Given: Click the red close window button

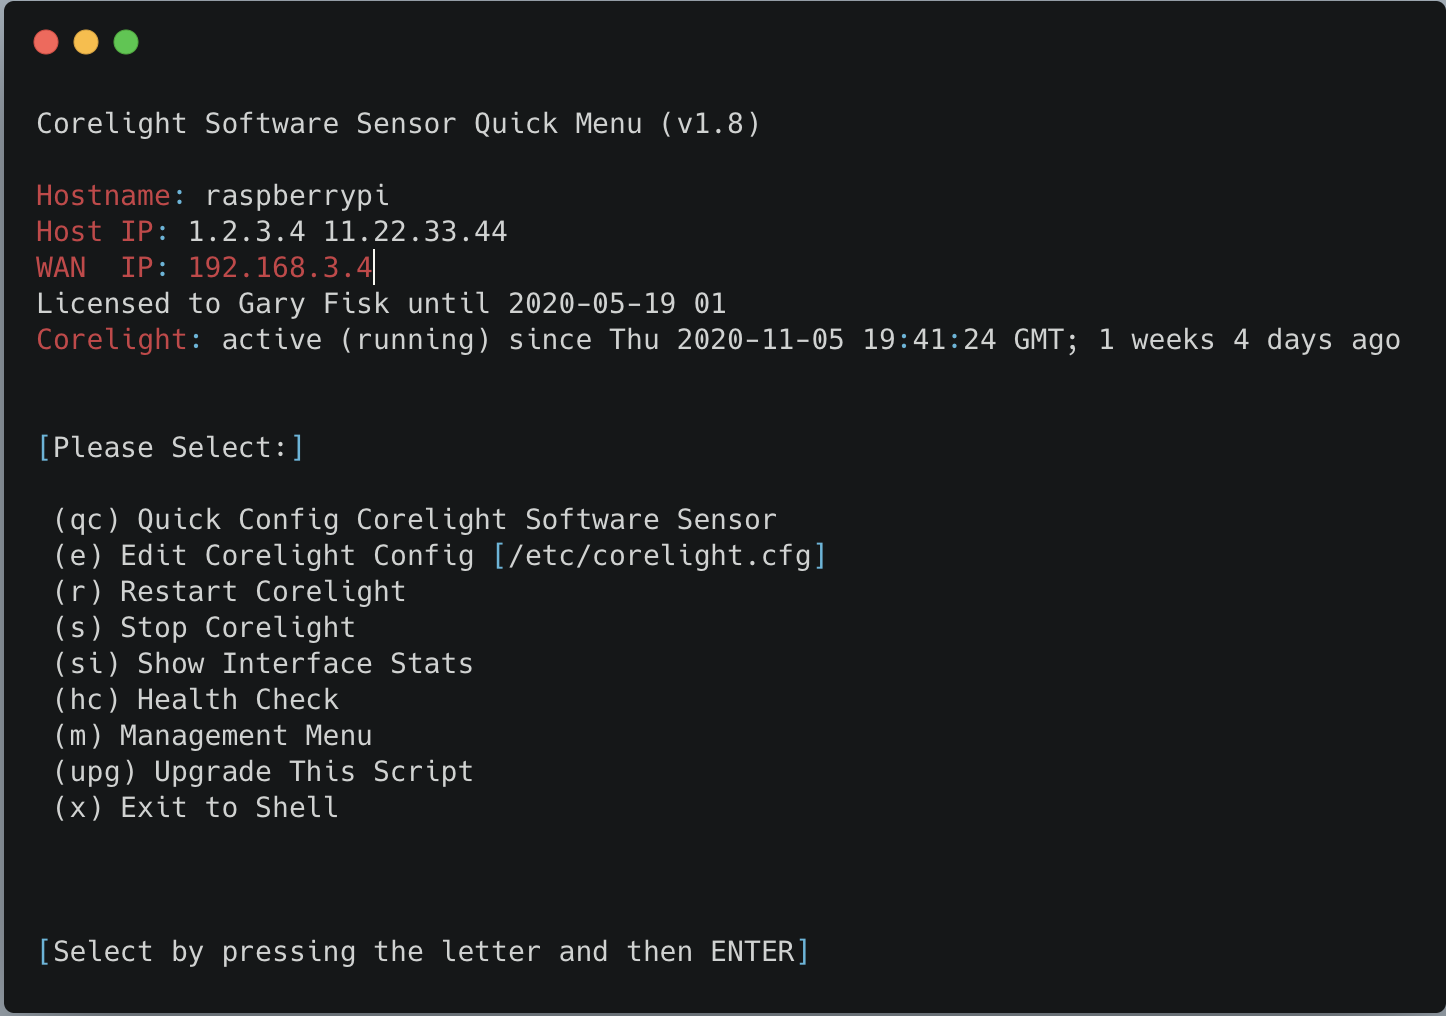Looking at the screenshot, I should (46, 42).
